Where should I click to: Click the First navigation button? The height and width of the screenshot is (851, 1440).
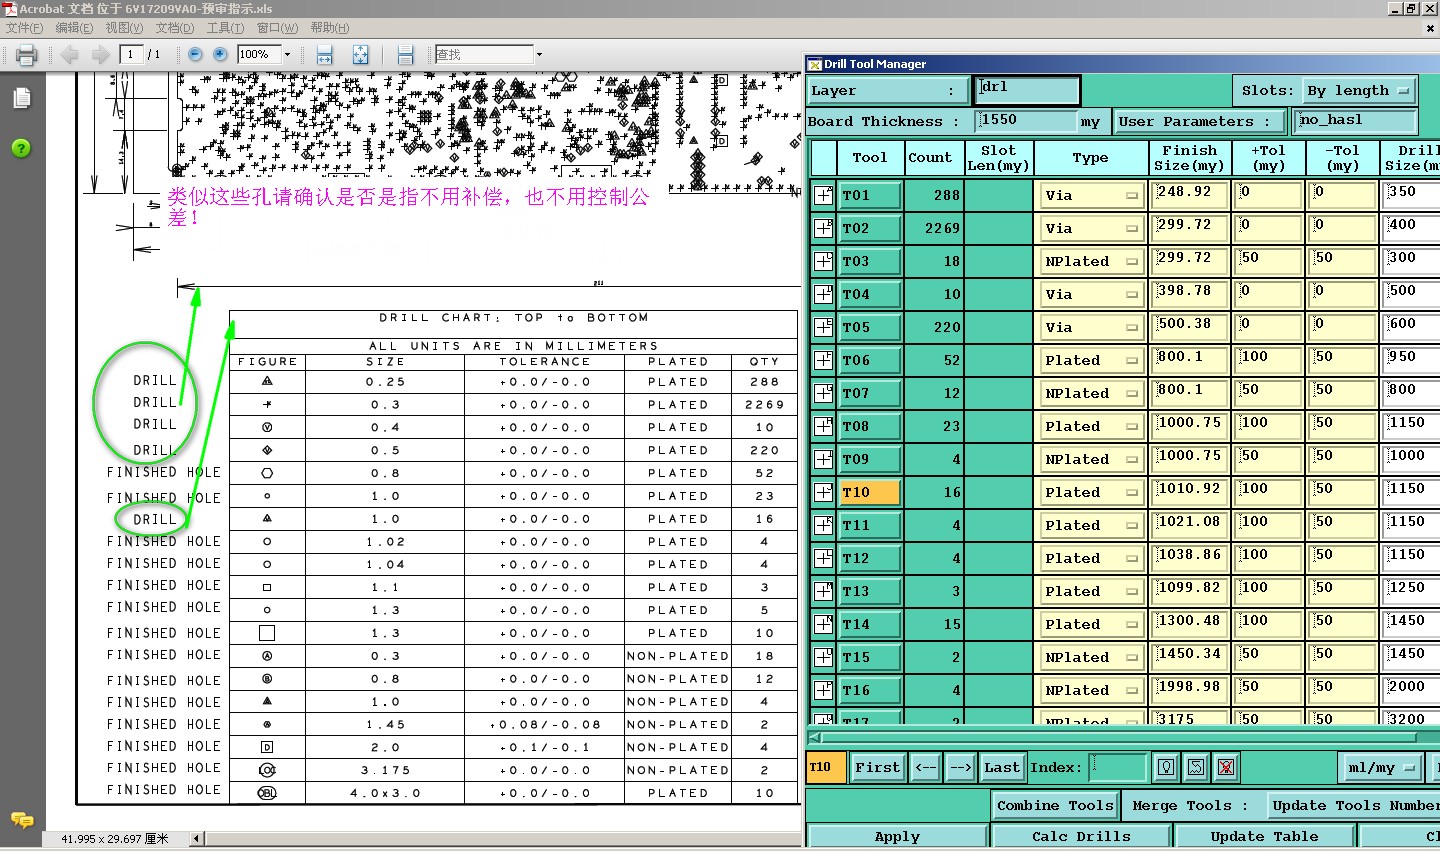(x=878, y=767)
